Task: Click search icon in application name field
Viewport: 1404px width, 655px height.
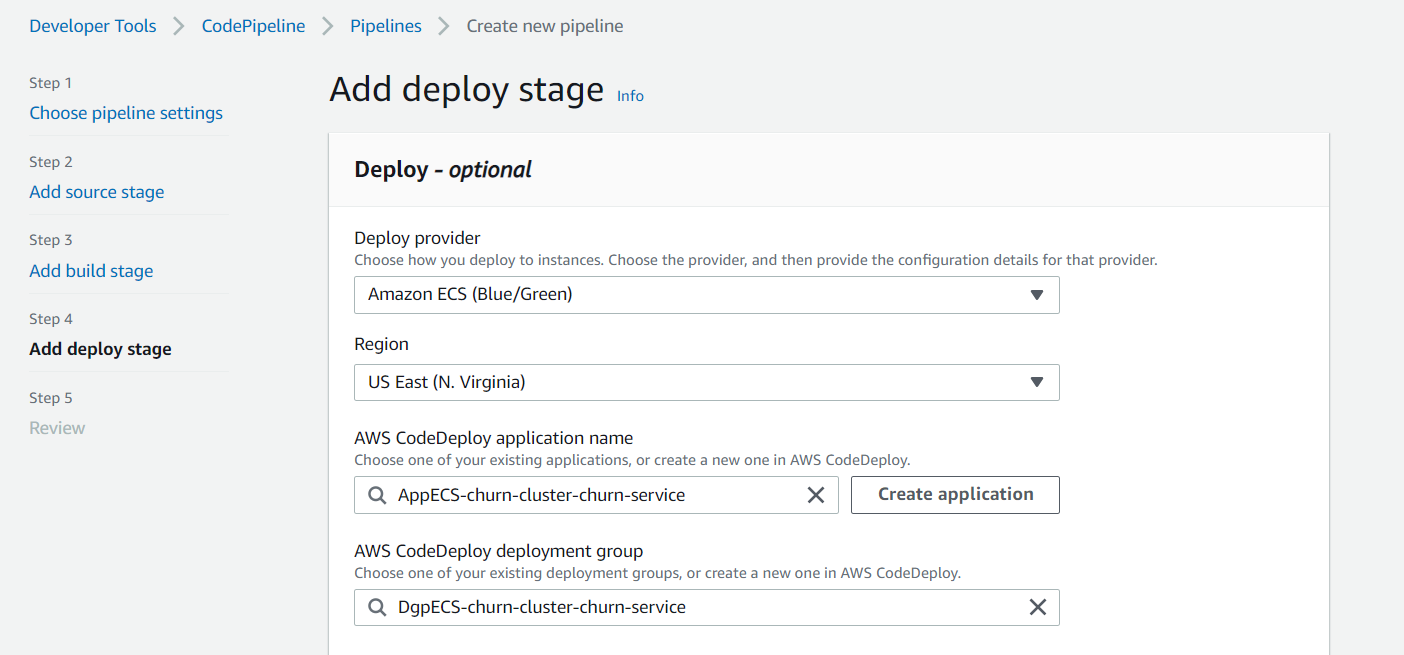Action: [377, 495]
